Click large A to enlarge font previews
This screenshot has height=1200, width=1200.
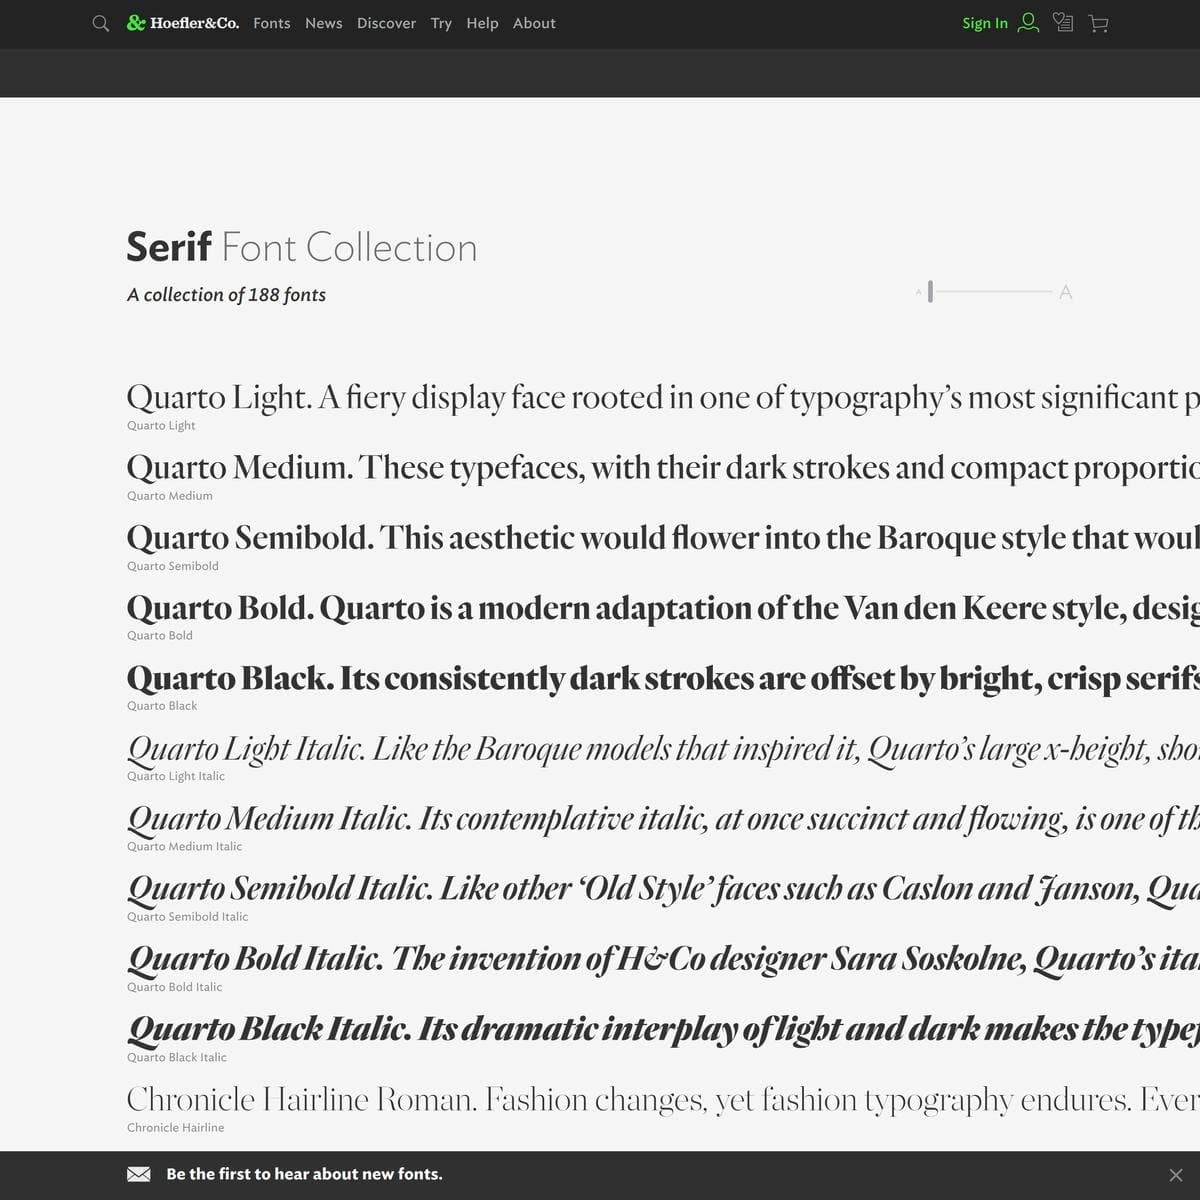(1065, 292)
